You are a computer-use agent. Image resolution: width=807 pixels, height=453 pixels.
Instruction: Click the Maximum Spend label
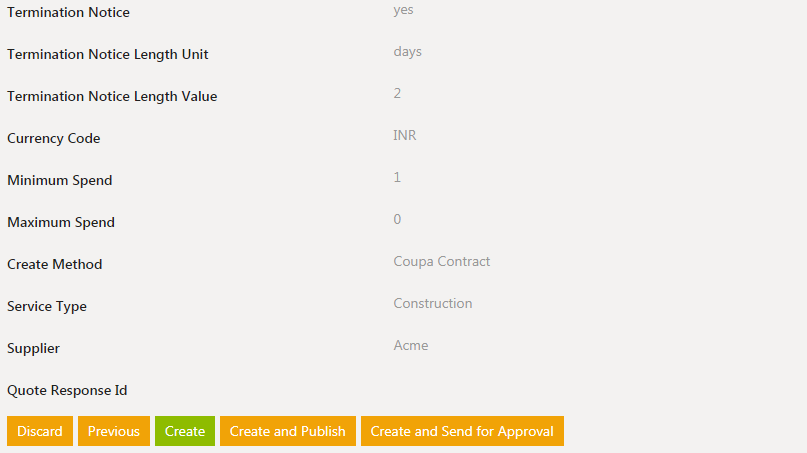click(61, 223)
